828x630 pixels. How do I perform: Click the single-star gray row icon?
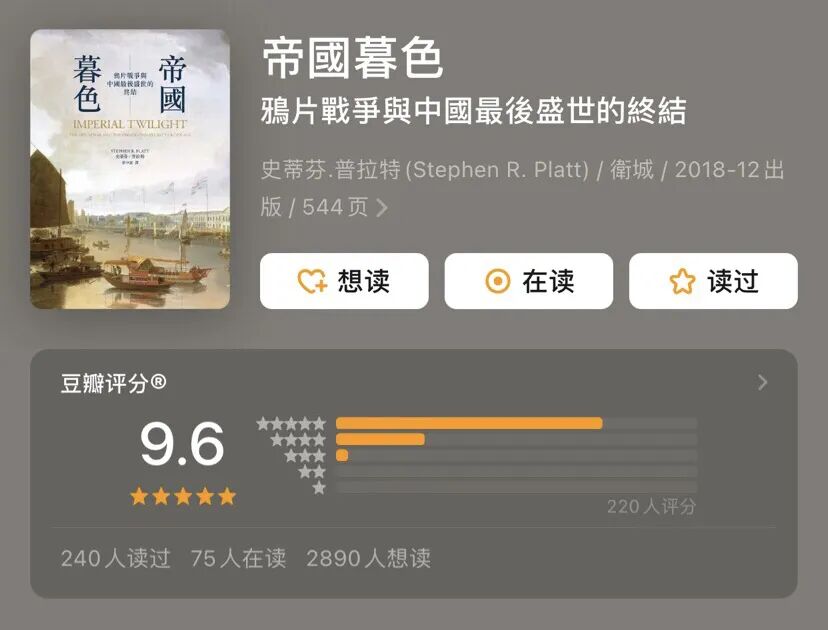tap(318, 487)
